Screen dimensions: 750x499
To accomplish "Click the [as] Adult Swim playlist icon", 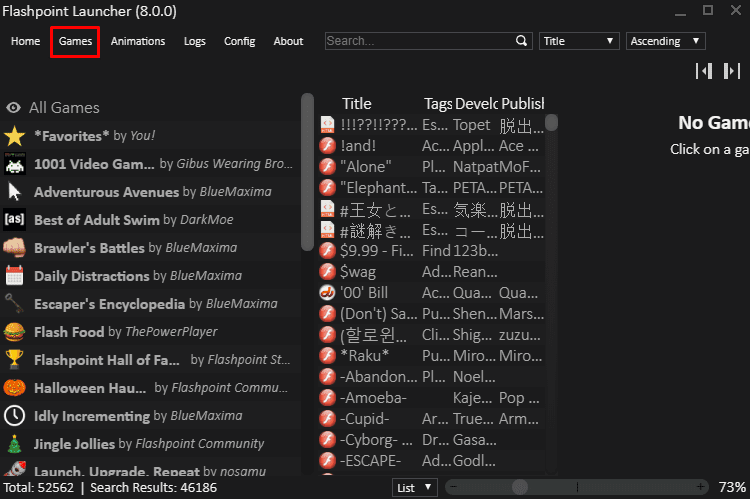I will [14, 220].
